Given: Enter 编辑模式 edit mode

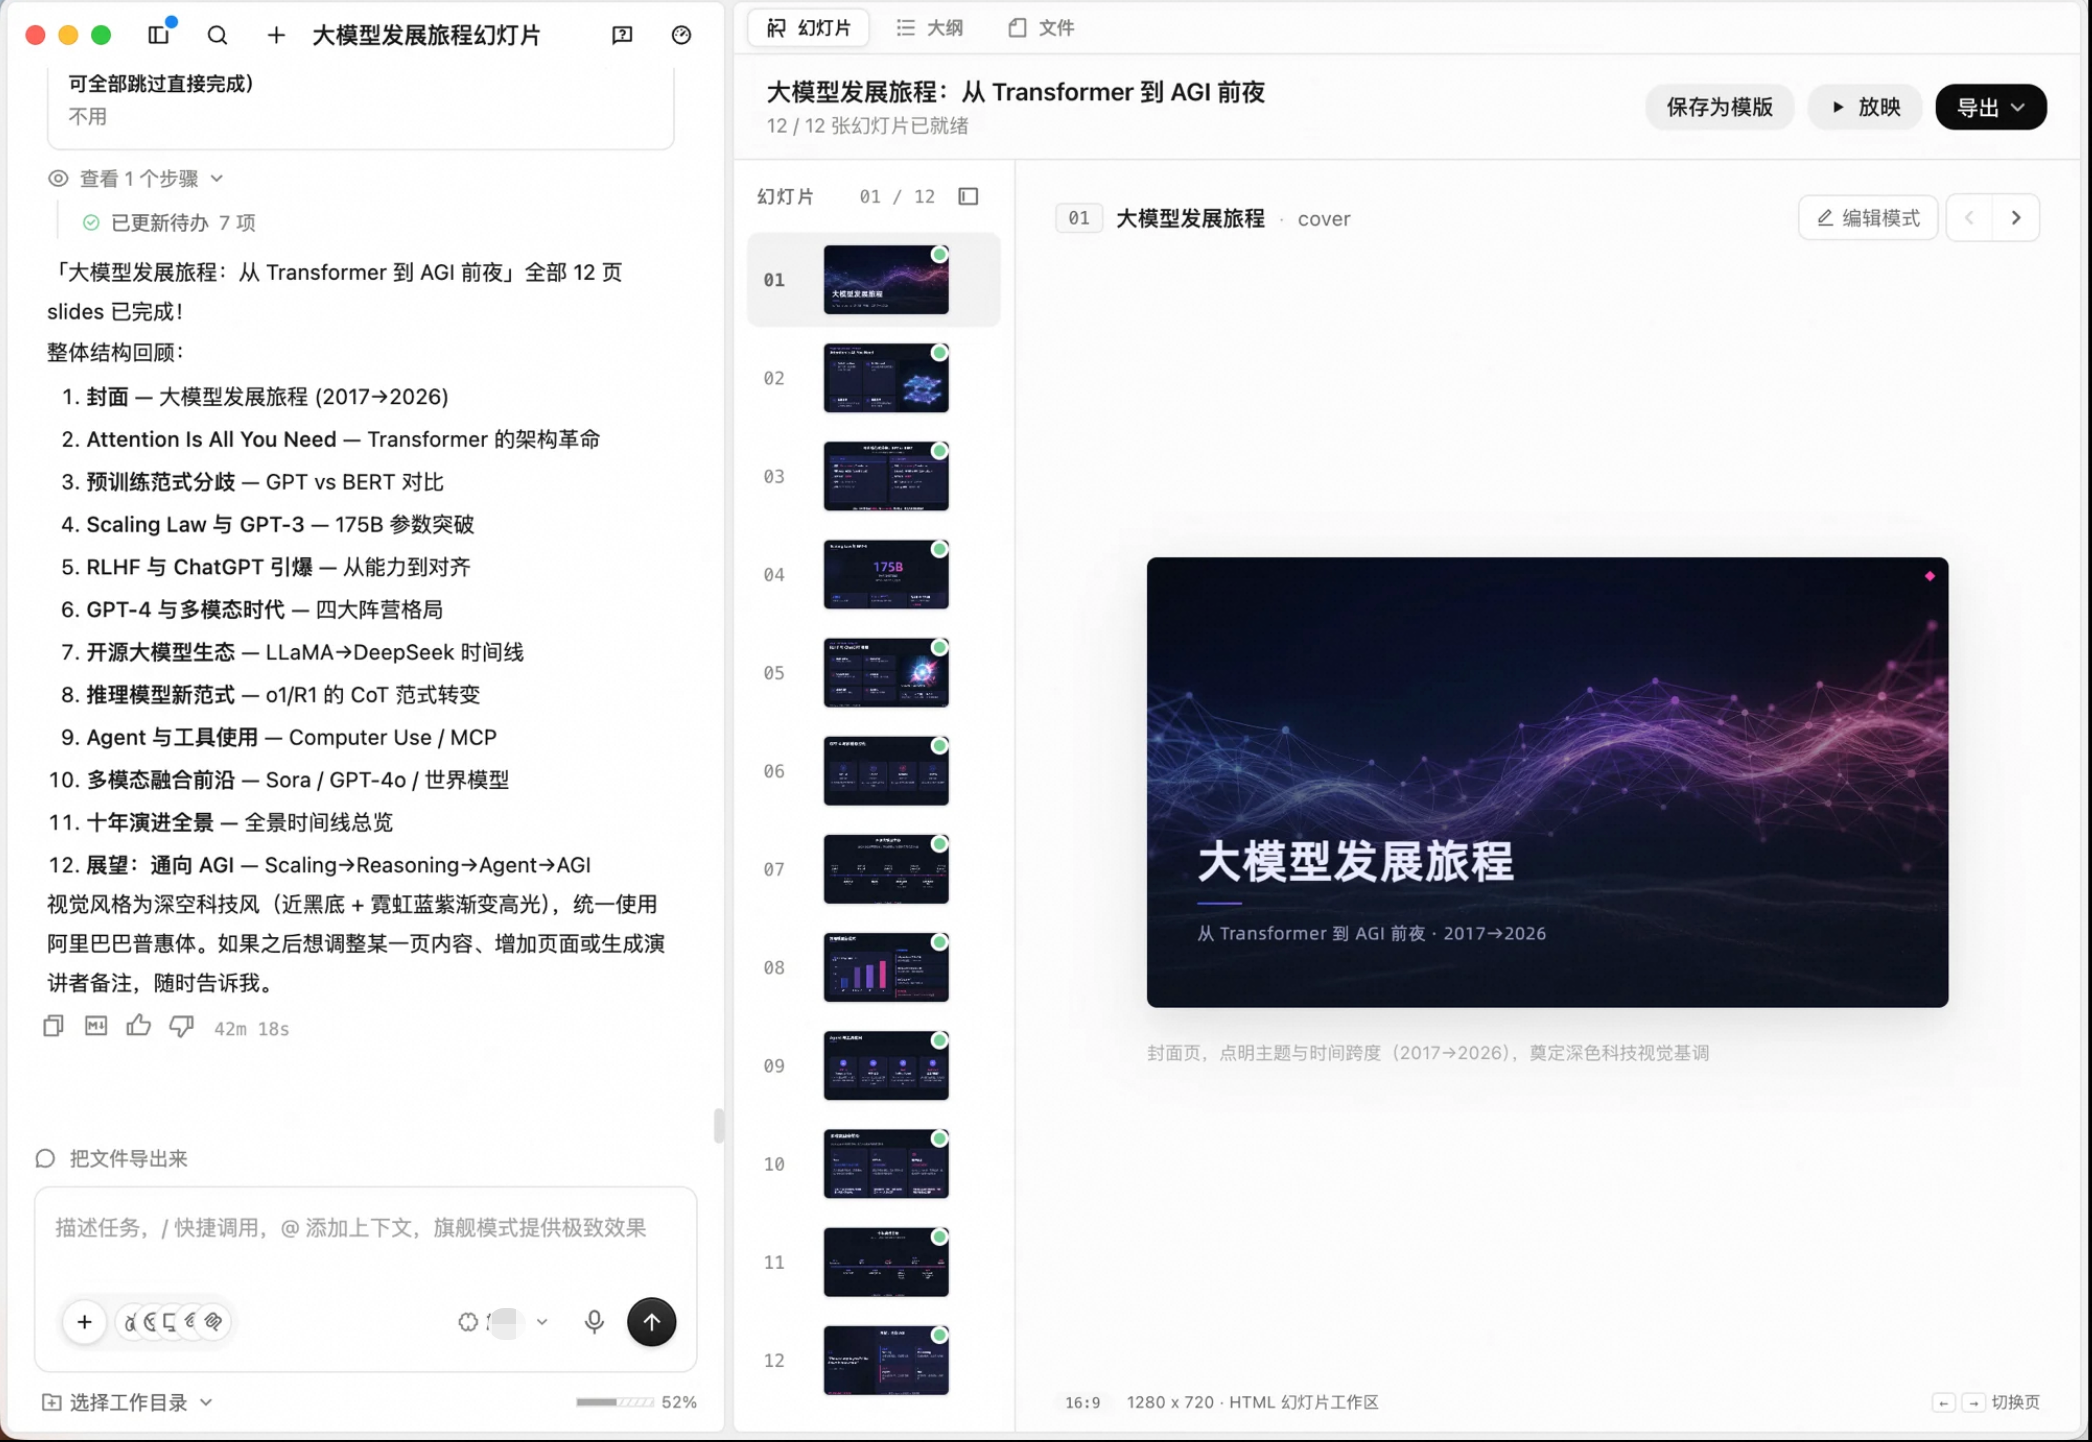Looking at the screenshot, I should [1868, 218].
